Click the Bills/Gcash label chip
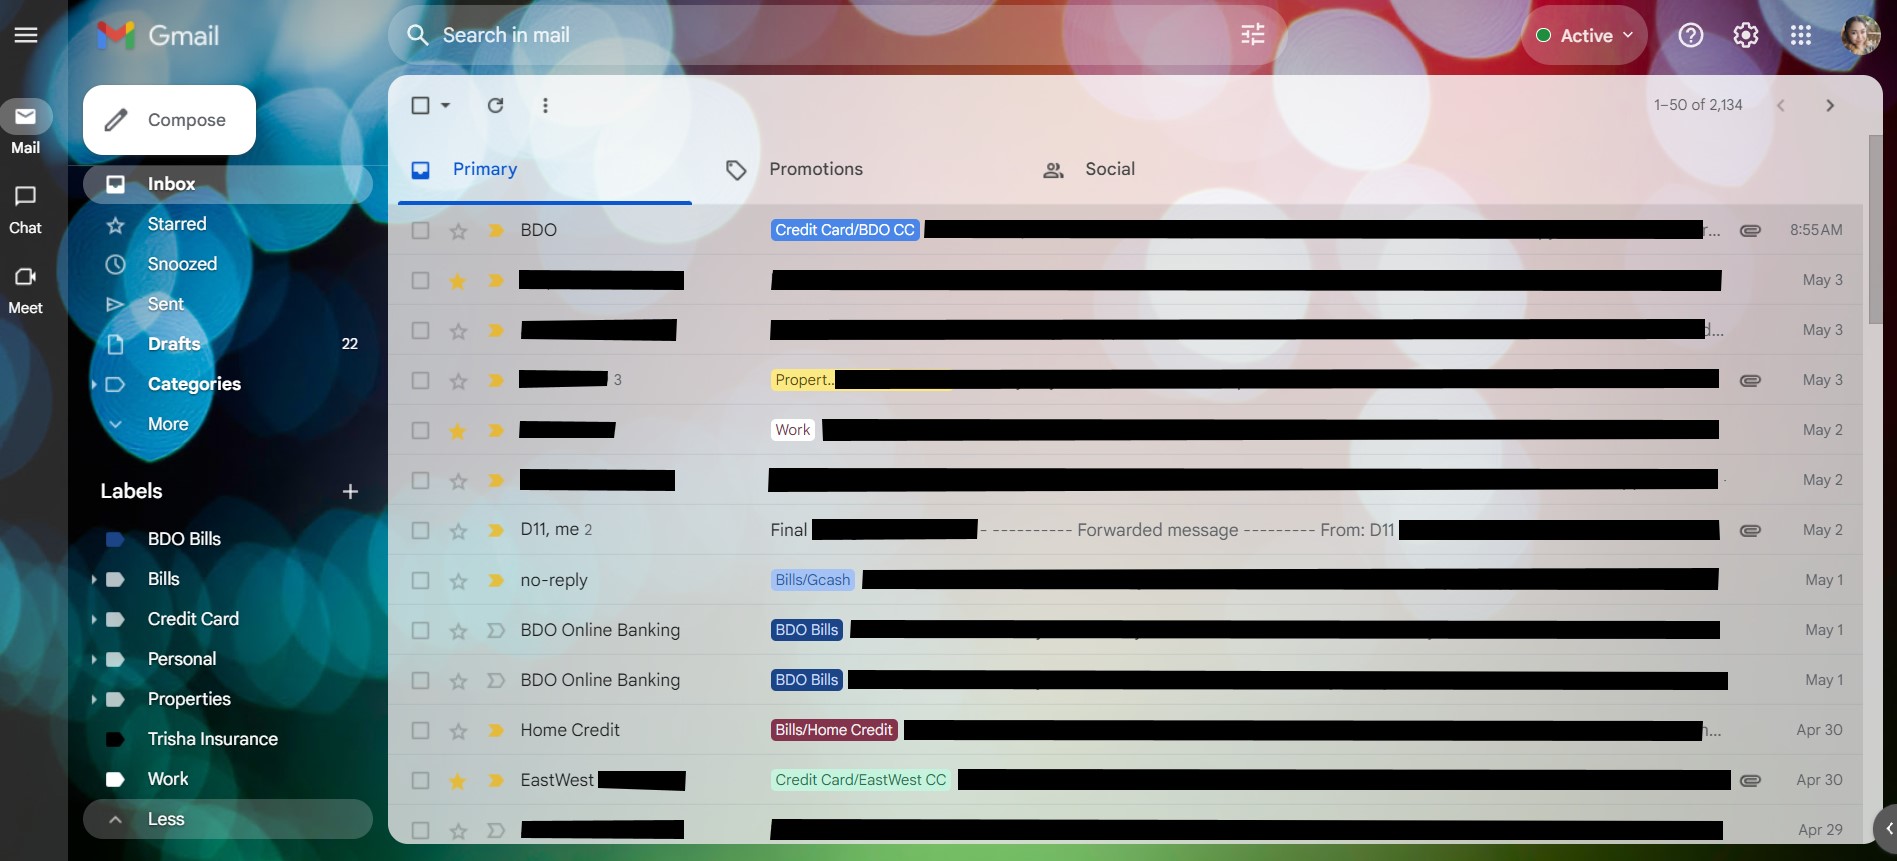This screenshot has height=861, width=1897. (x=813, y=580)
